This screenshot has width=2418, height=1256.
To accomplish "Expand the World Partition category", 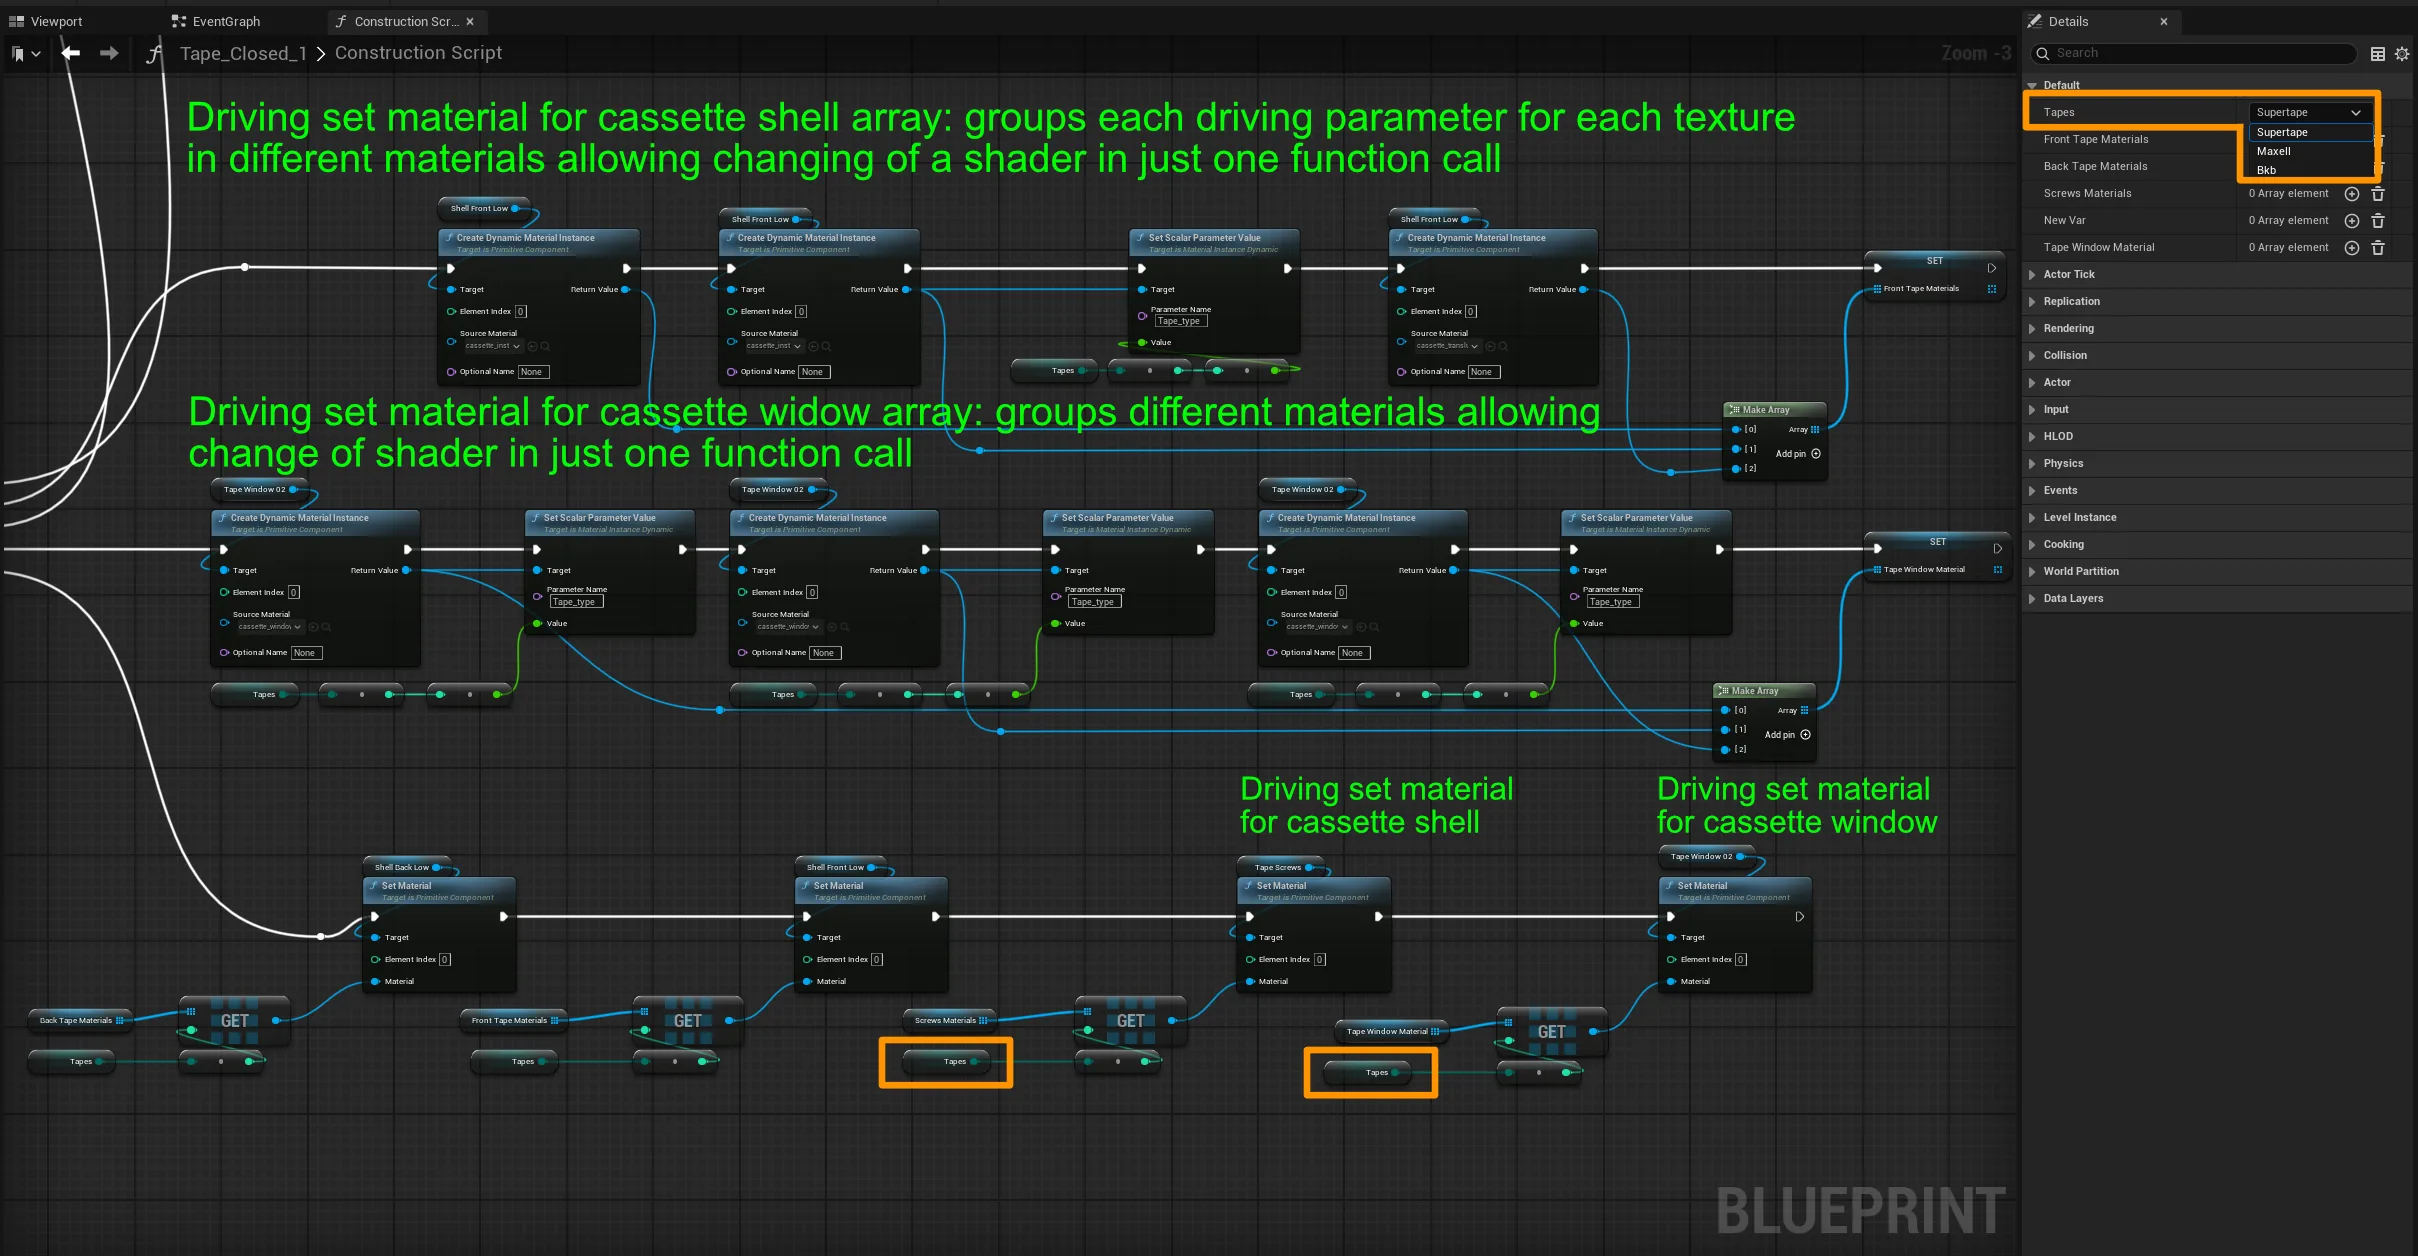I will [x=2033, y=571].
